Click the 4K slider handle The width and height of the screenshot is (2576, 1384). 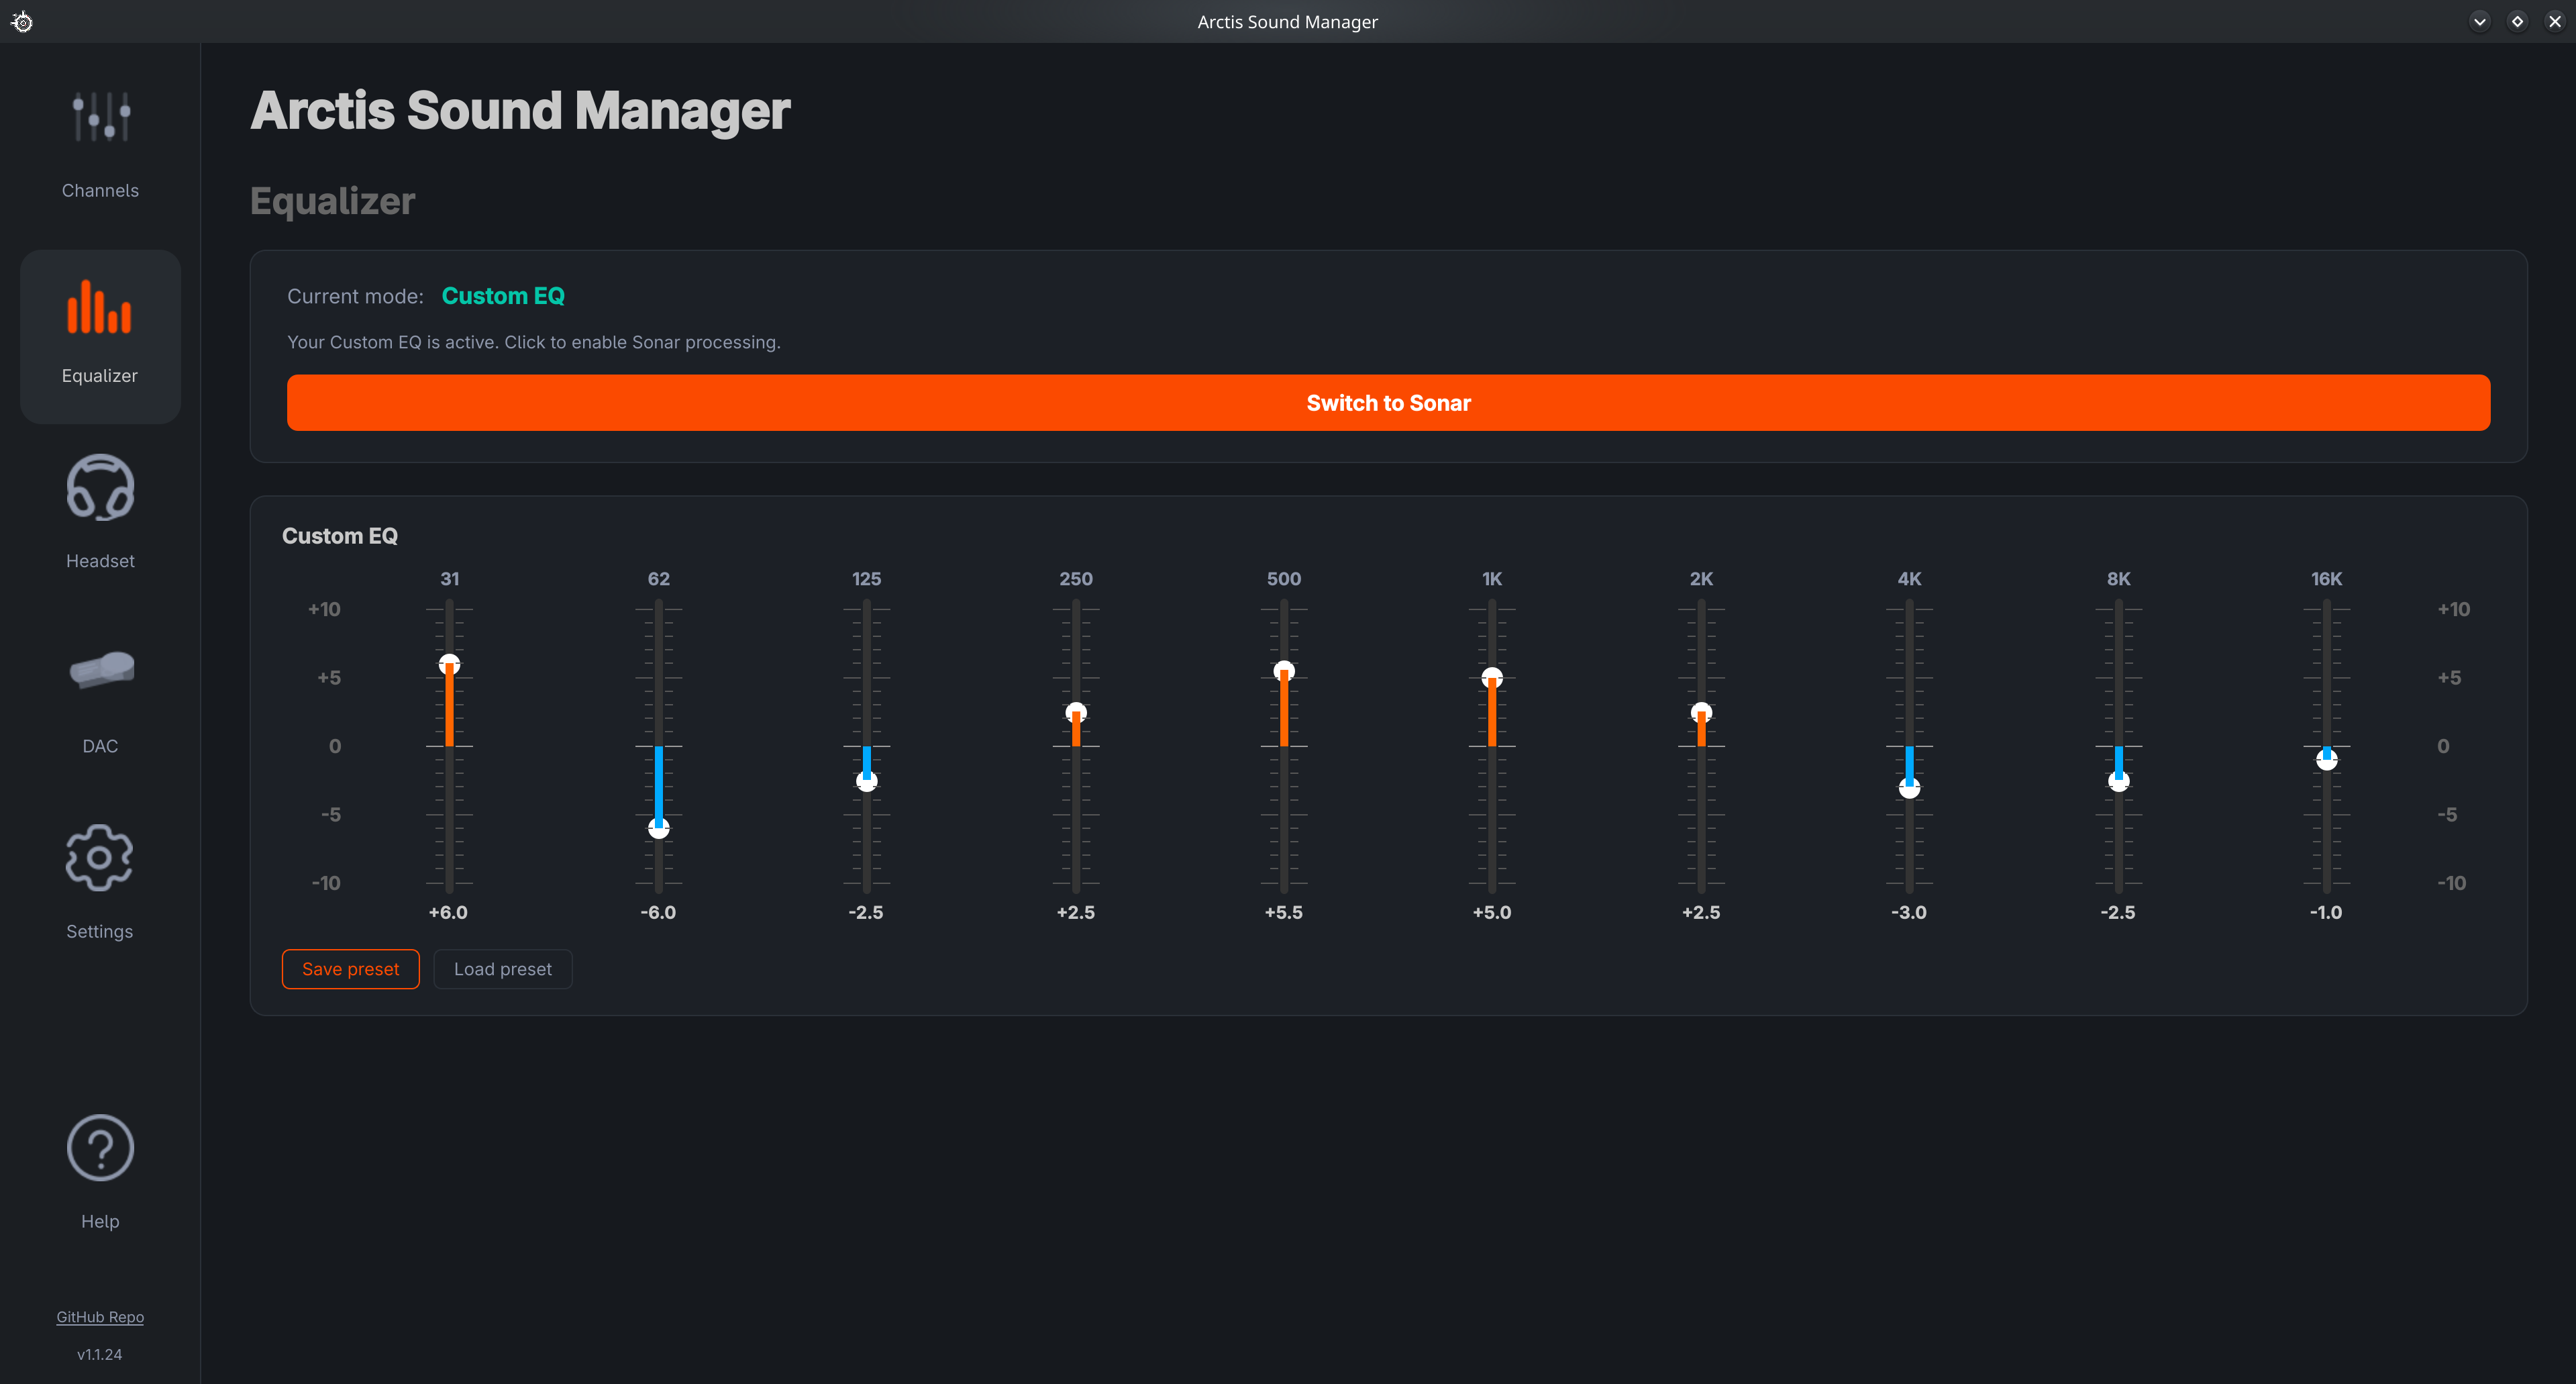coord(1909,788)
